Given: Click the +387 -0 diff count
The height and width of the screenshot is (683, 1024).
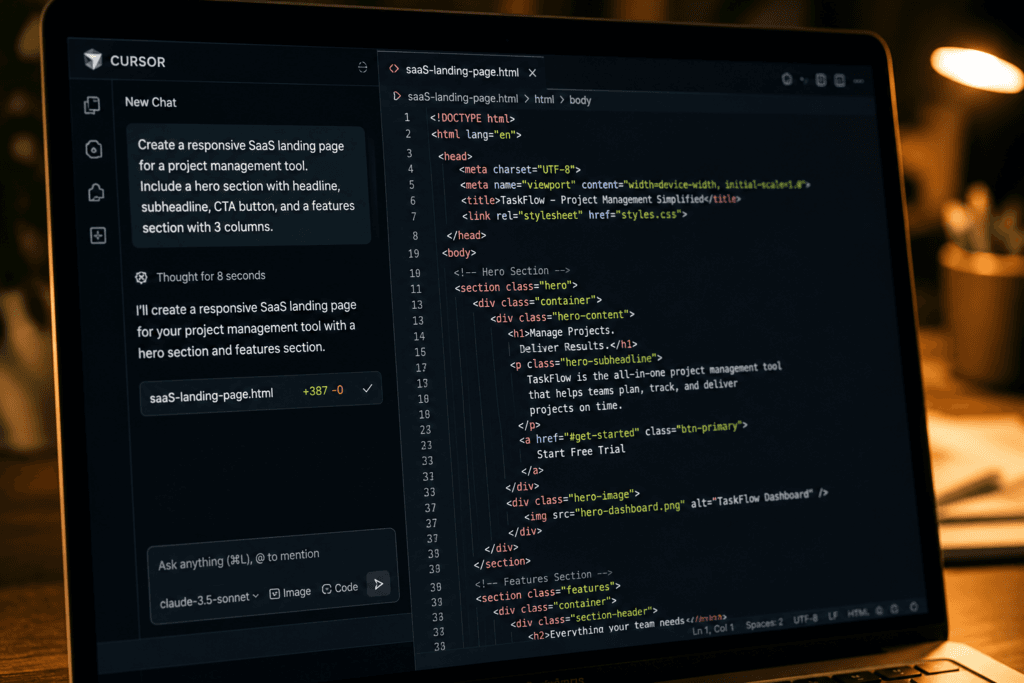Looking at the screenshot, I should (x=323, y=390).
